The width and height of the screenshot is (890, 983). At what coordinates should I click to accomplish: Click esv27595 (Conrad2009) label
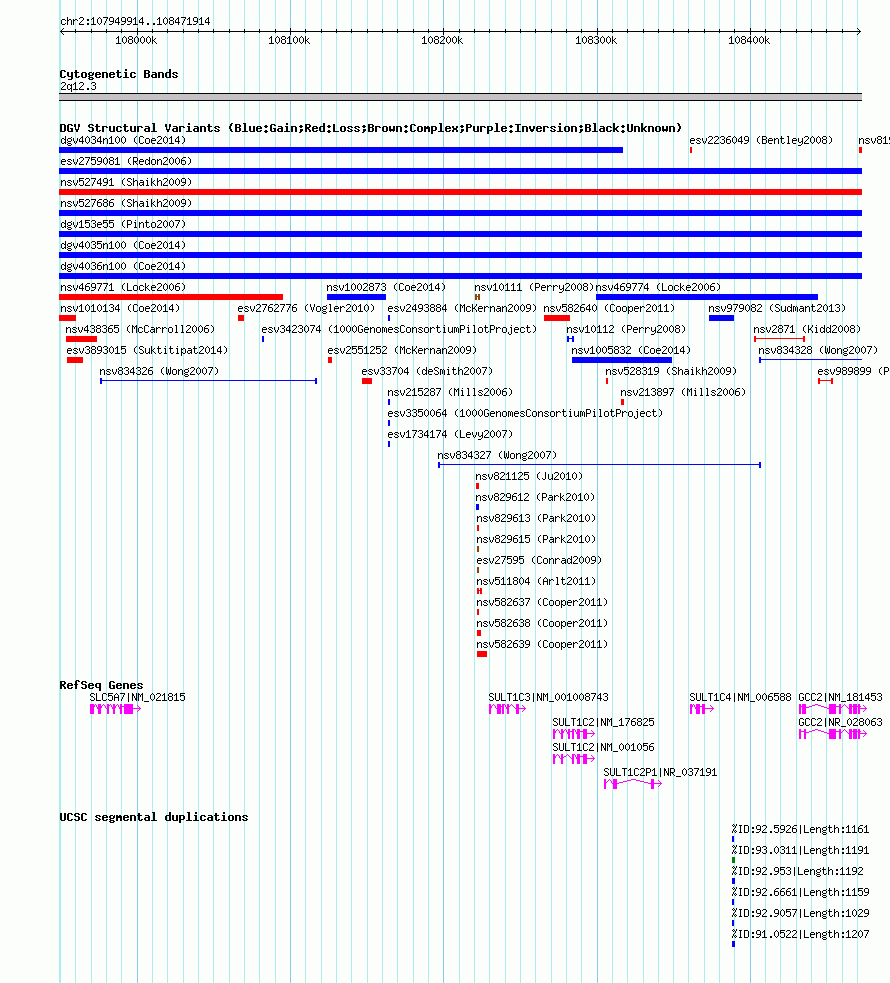click(x=539, y=560)
